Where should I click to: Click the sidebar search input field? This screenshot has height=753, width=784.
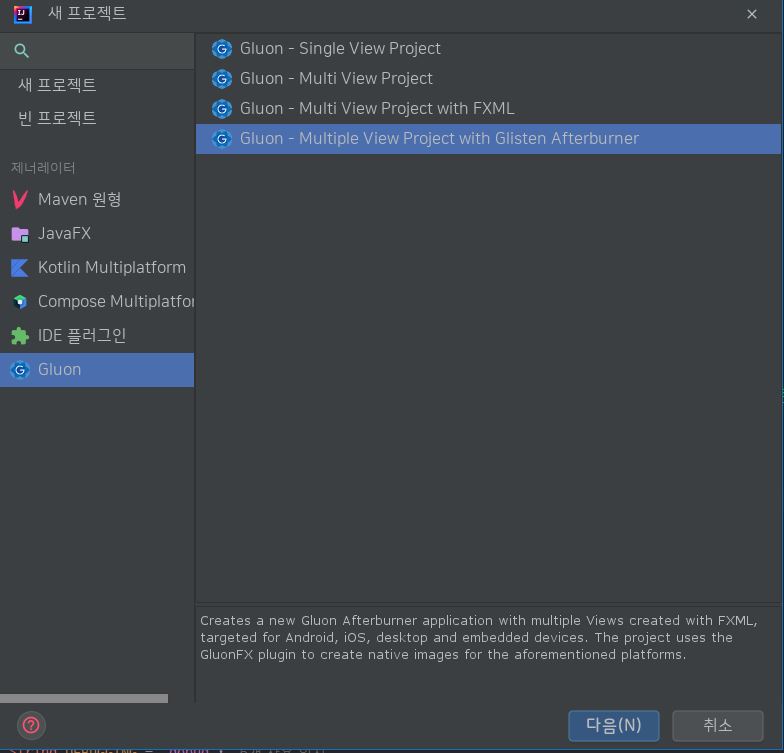pyautogui.click(x=97, y=50)
